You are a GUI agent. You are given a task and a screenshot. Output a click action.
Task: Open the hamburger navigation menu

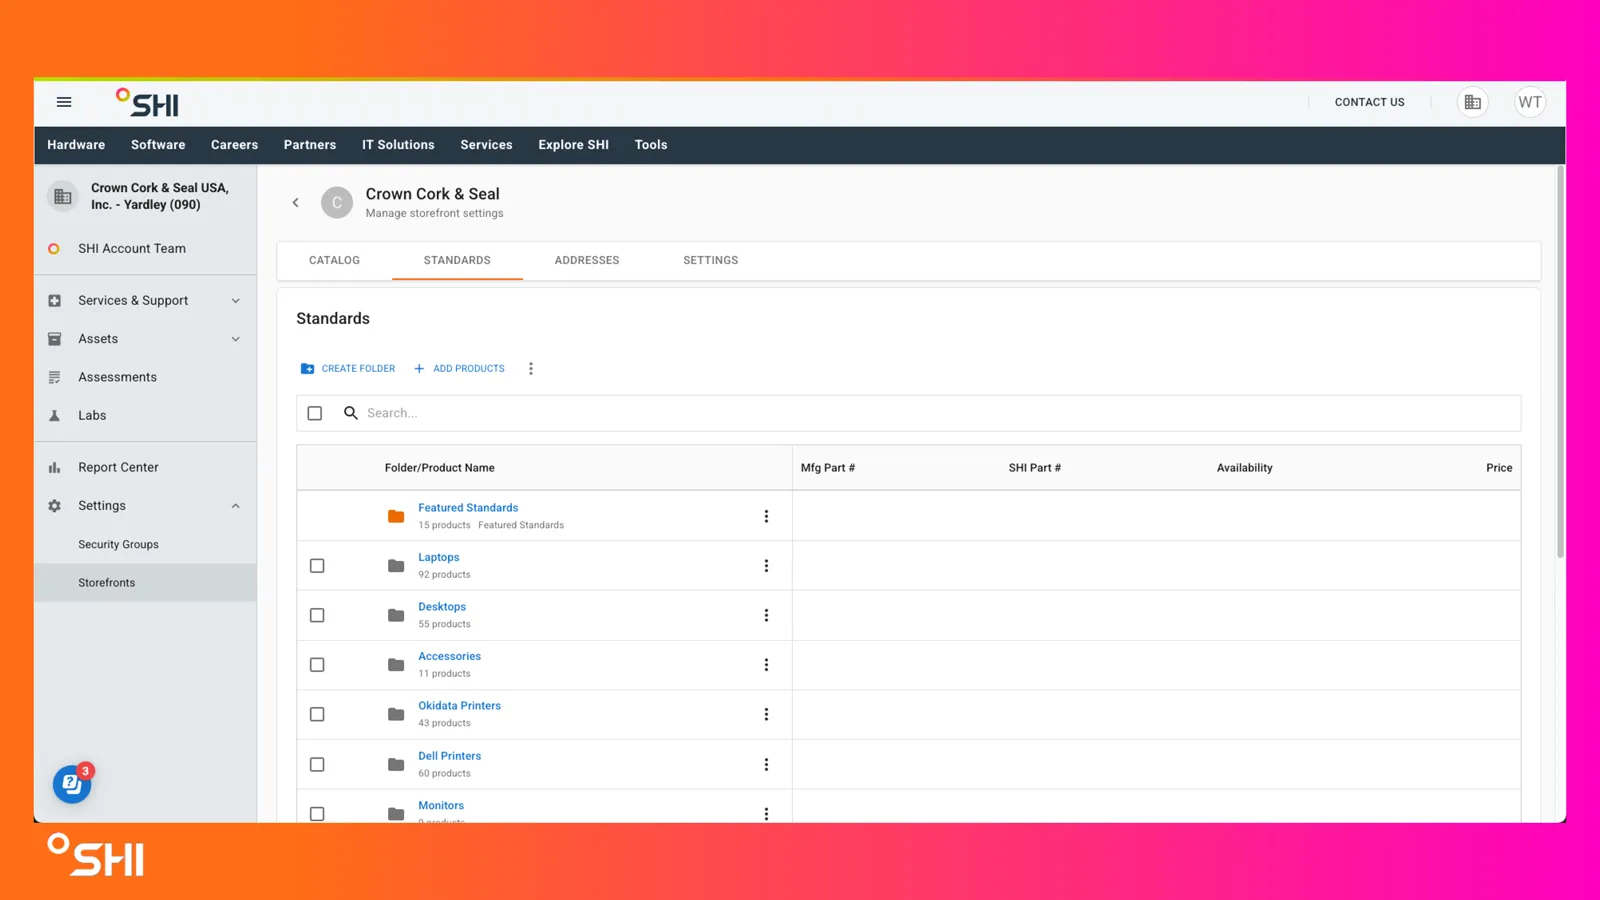64,102
